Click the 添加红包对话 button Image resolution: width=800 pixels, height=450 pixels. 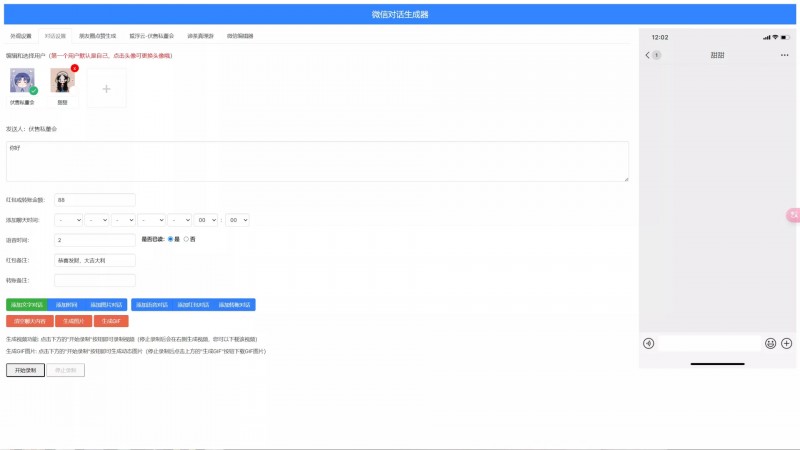tap(193, 305)
